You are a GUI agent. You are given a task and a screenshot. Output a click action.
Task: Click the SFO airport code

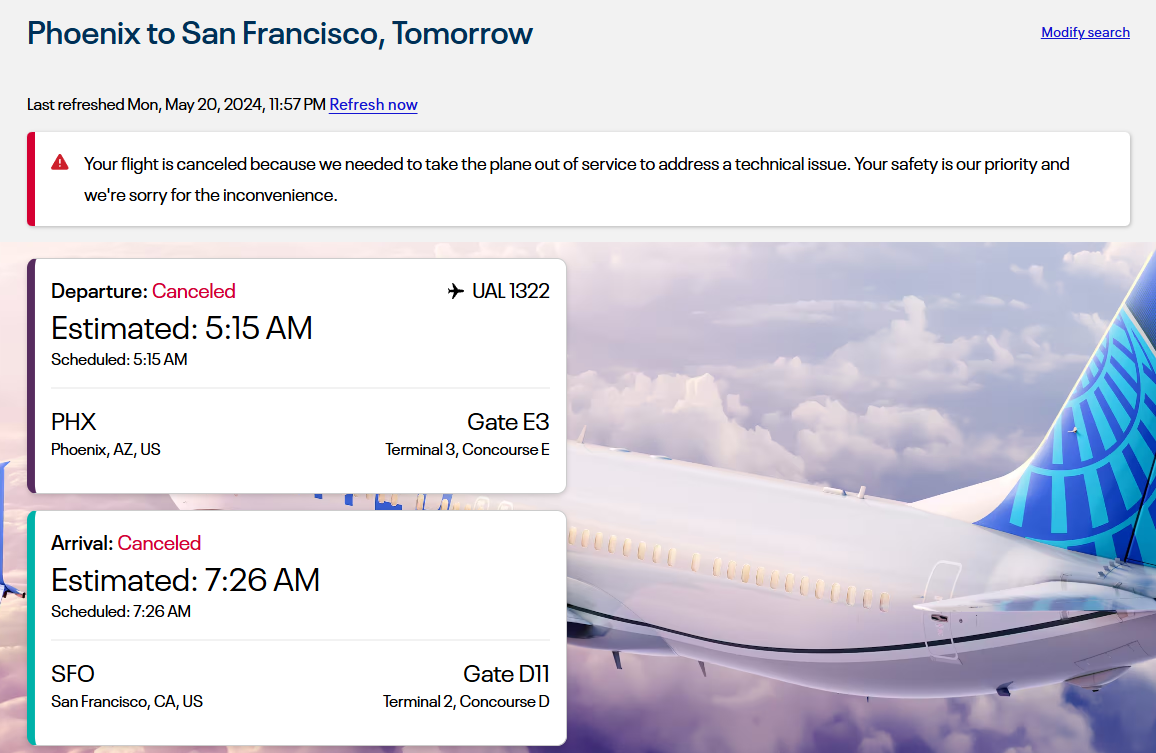pos(73,674)
